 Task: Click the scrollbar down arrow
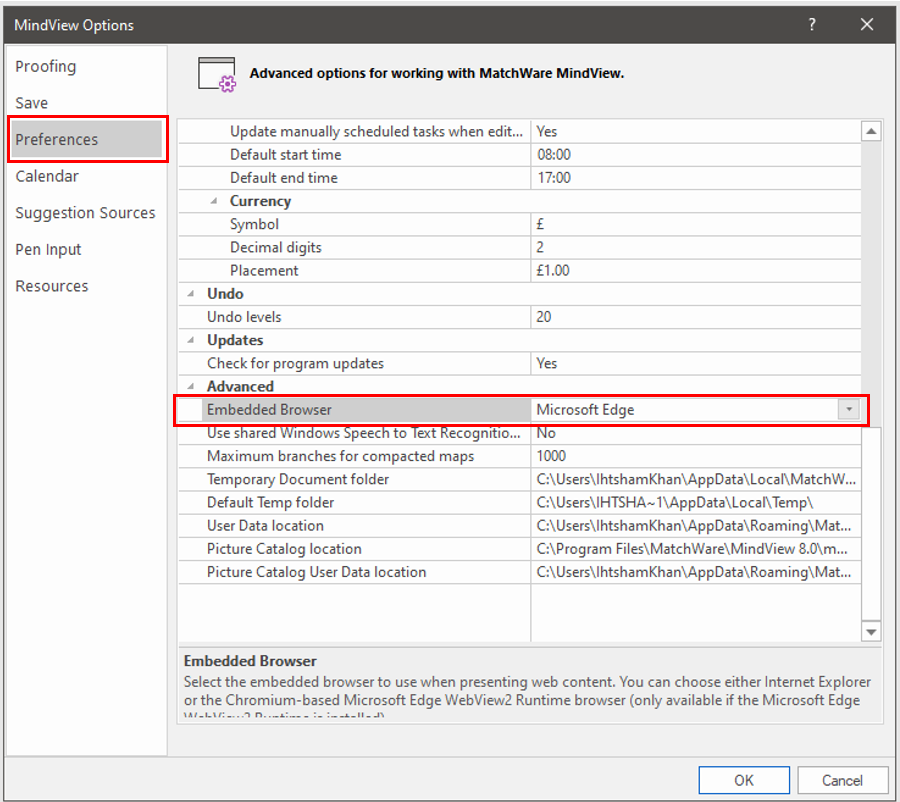[x=871, y=631]
